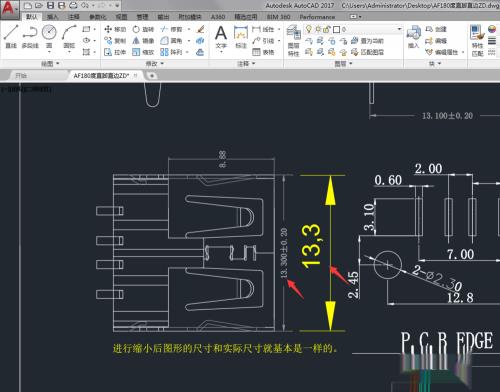Open the layer name dropdown list
This screenshot has height=392, width=500.
click(x=399, y=29)
